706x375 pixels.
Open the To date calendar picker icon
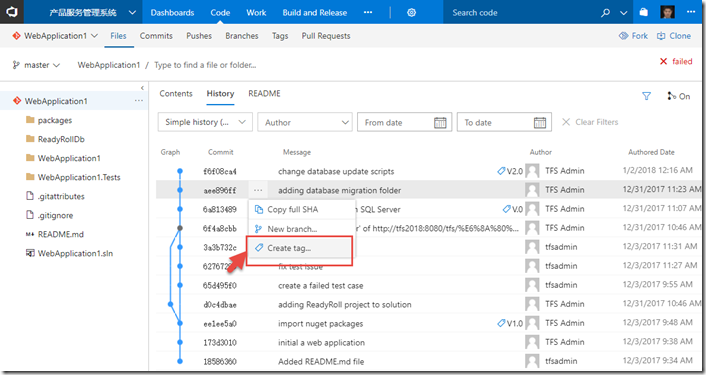pos(540,122)
